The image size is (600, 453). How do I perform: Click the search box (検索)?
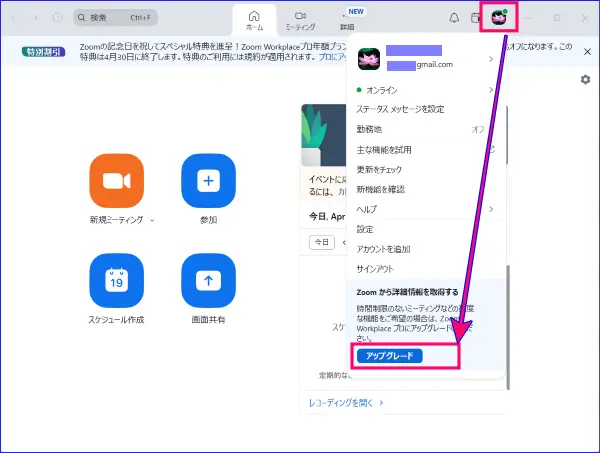(x=115, y=18)
